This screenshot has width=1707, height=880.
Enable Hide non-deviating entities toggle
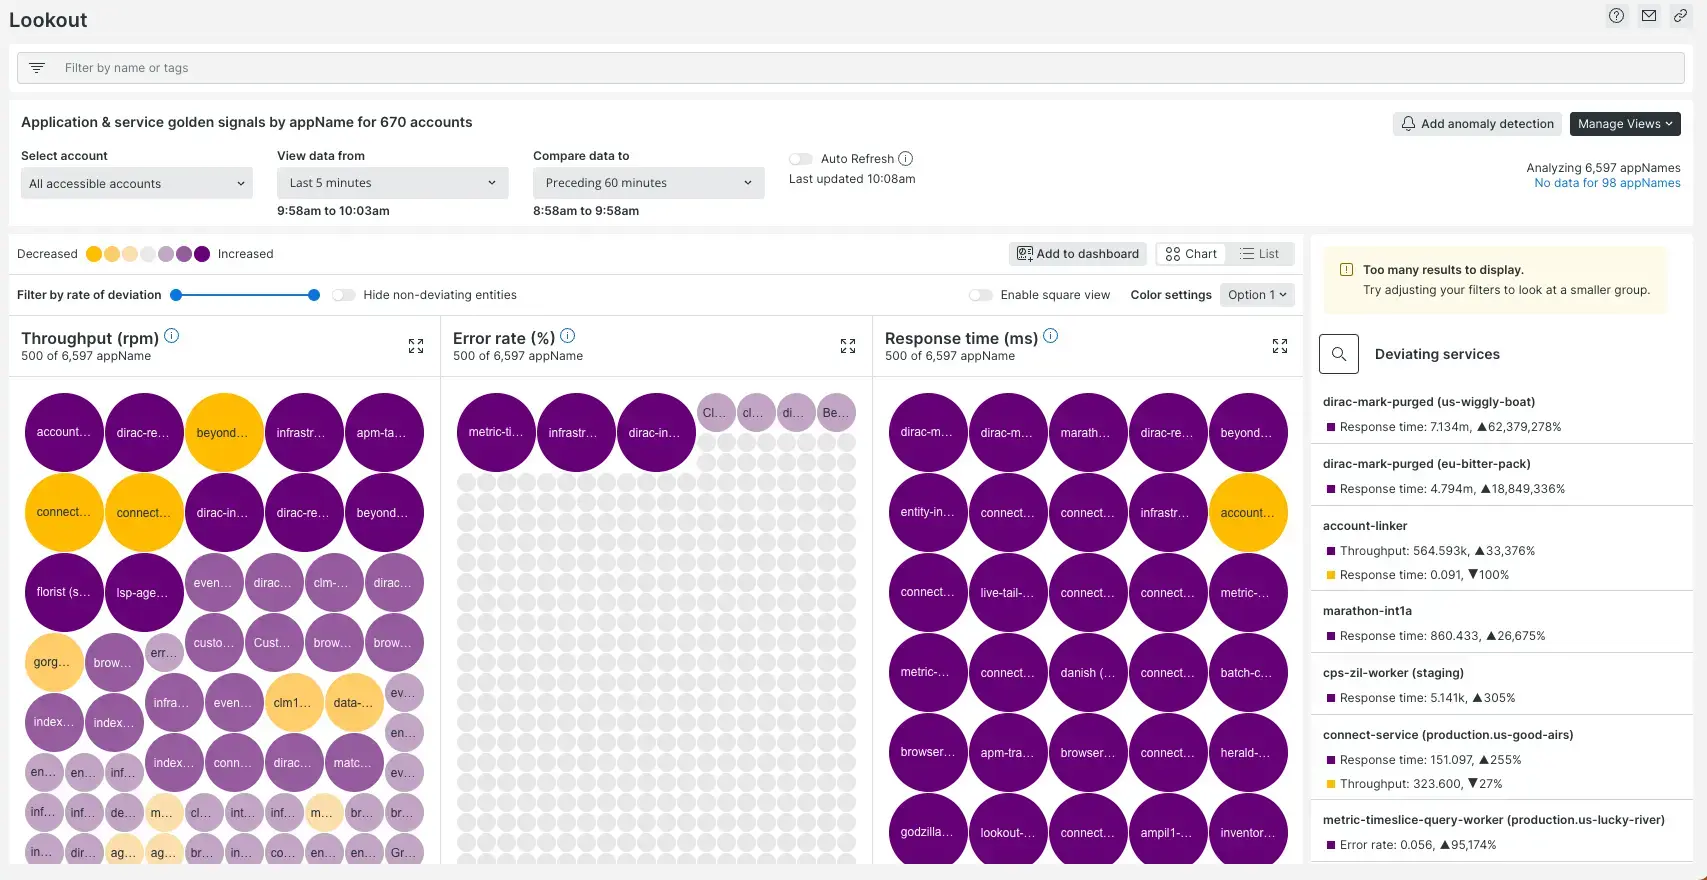pyautogui.click(x=344, y=295)
